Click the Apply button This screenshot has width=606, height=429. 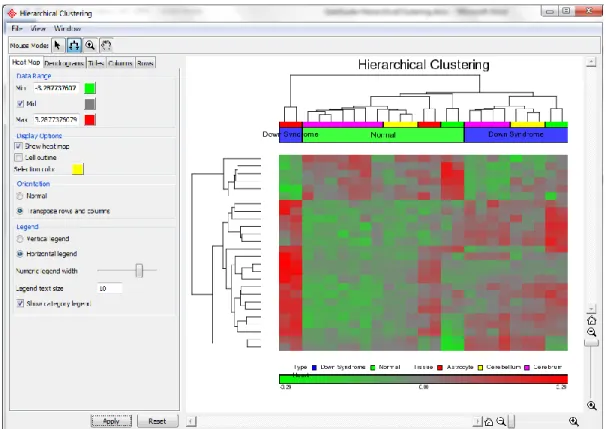(x=111, y=421)
